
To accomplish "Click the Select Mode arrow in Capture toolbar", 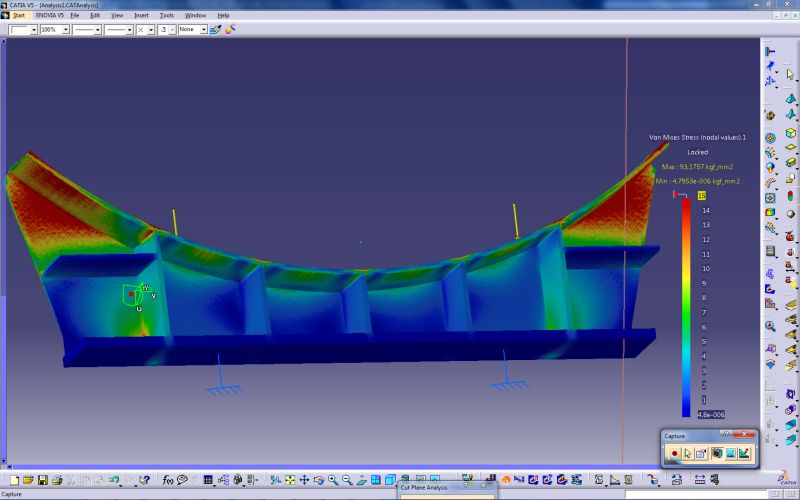I will 688,453.
